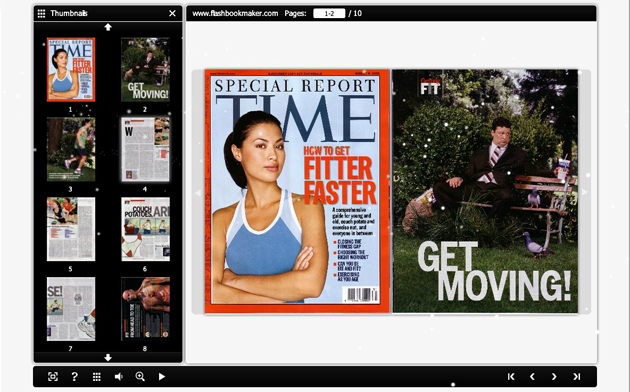Click the TIME magazine cover page
Screen dimensions: 630x392
click(297, 191)
